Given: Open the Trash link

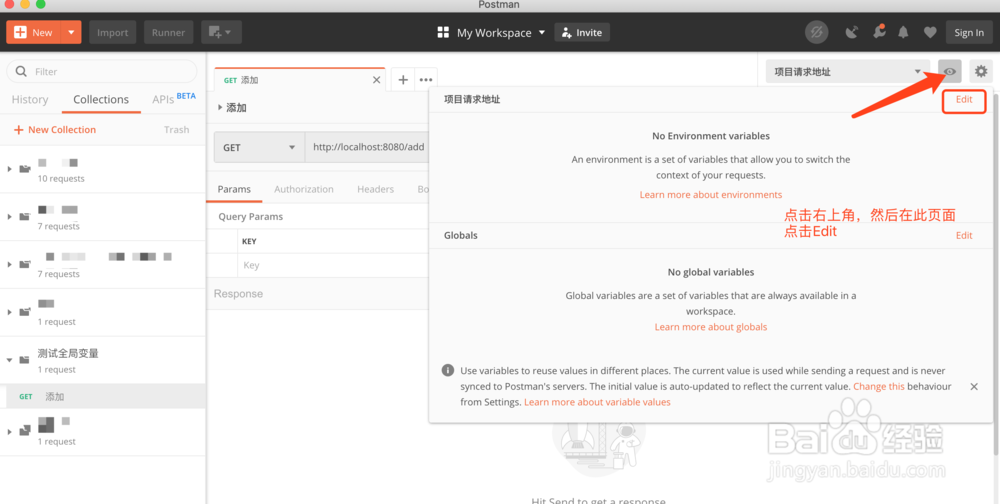Looking at the screenshot, I should coord(177,130).
